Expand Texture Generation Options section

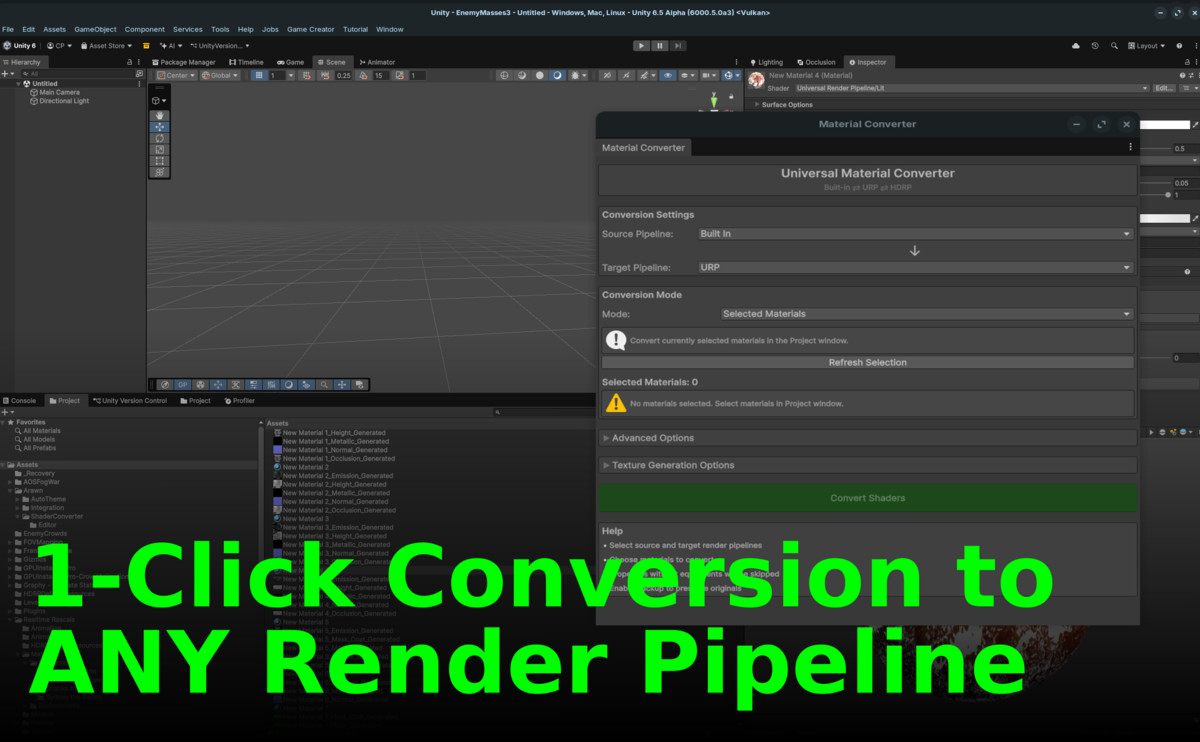click(867, 465)
